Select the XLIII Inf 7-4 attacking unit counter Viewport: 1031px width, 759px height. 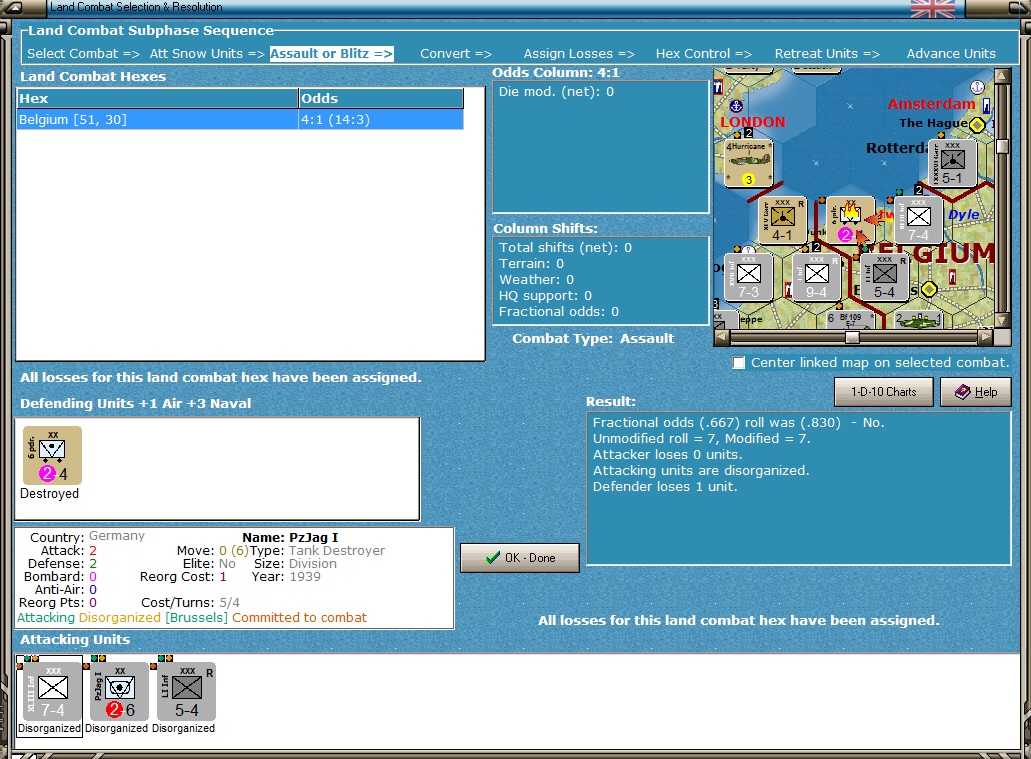click(53, 691)
